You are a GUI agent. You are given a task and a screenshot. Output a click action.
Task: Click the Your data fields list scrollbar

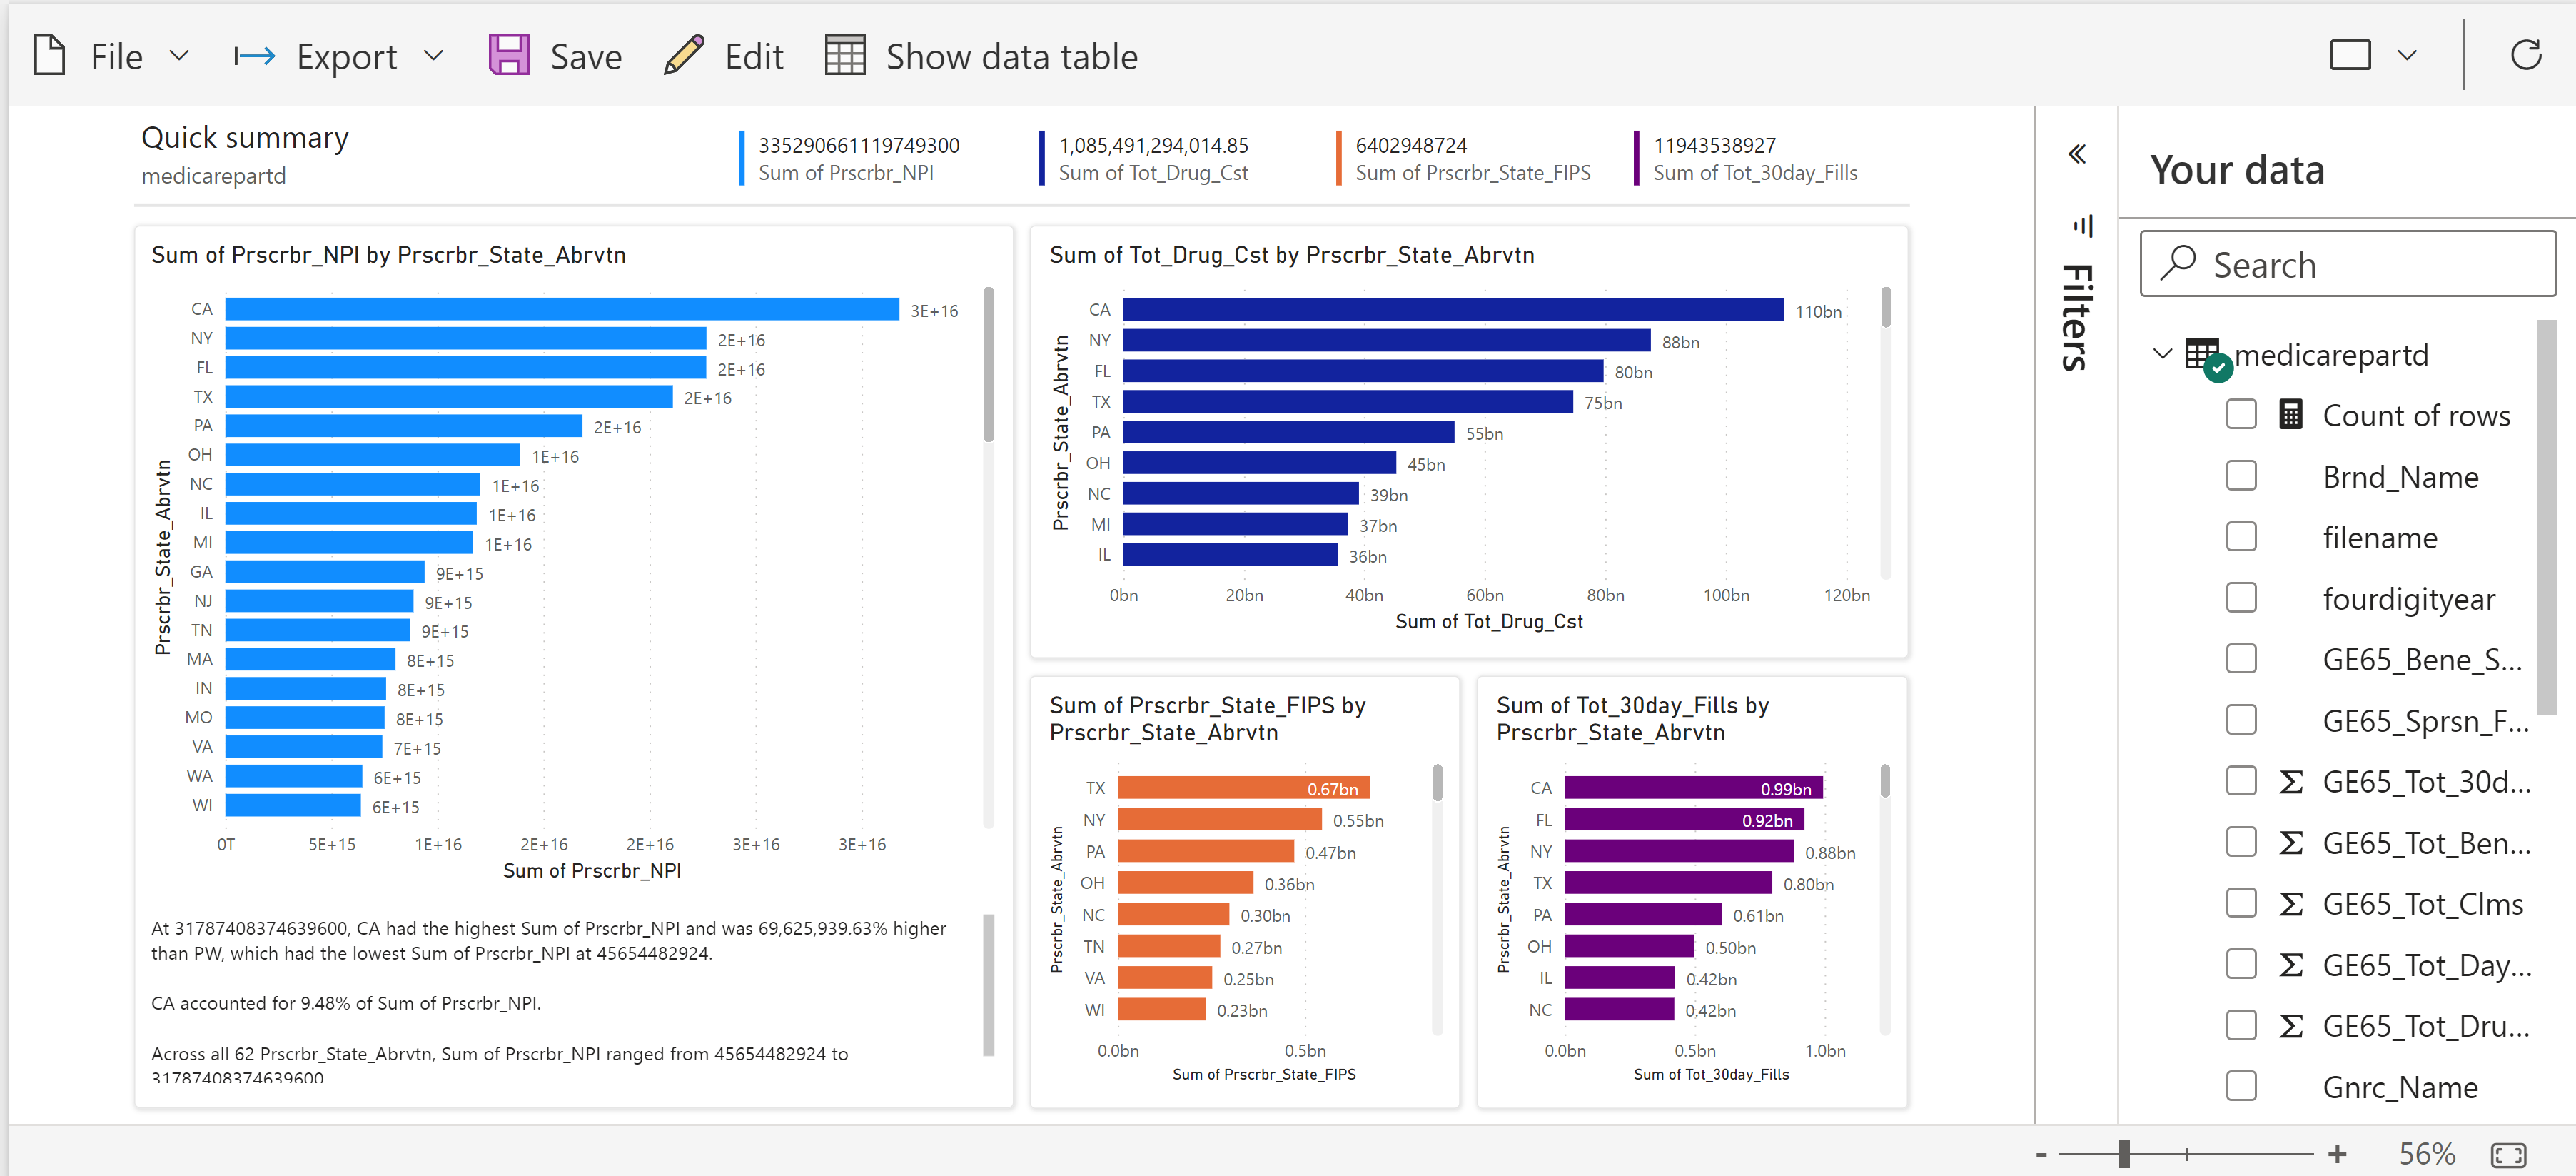click(2547, 517)
